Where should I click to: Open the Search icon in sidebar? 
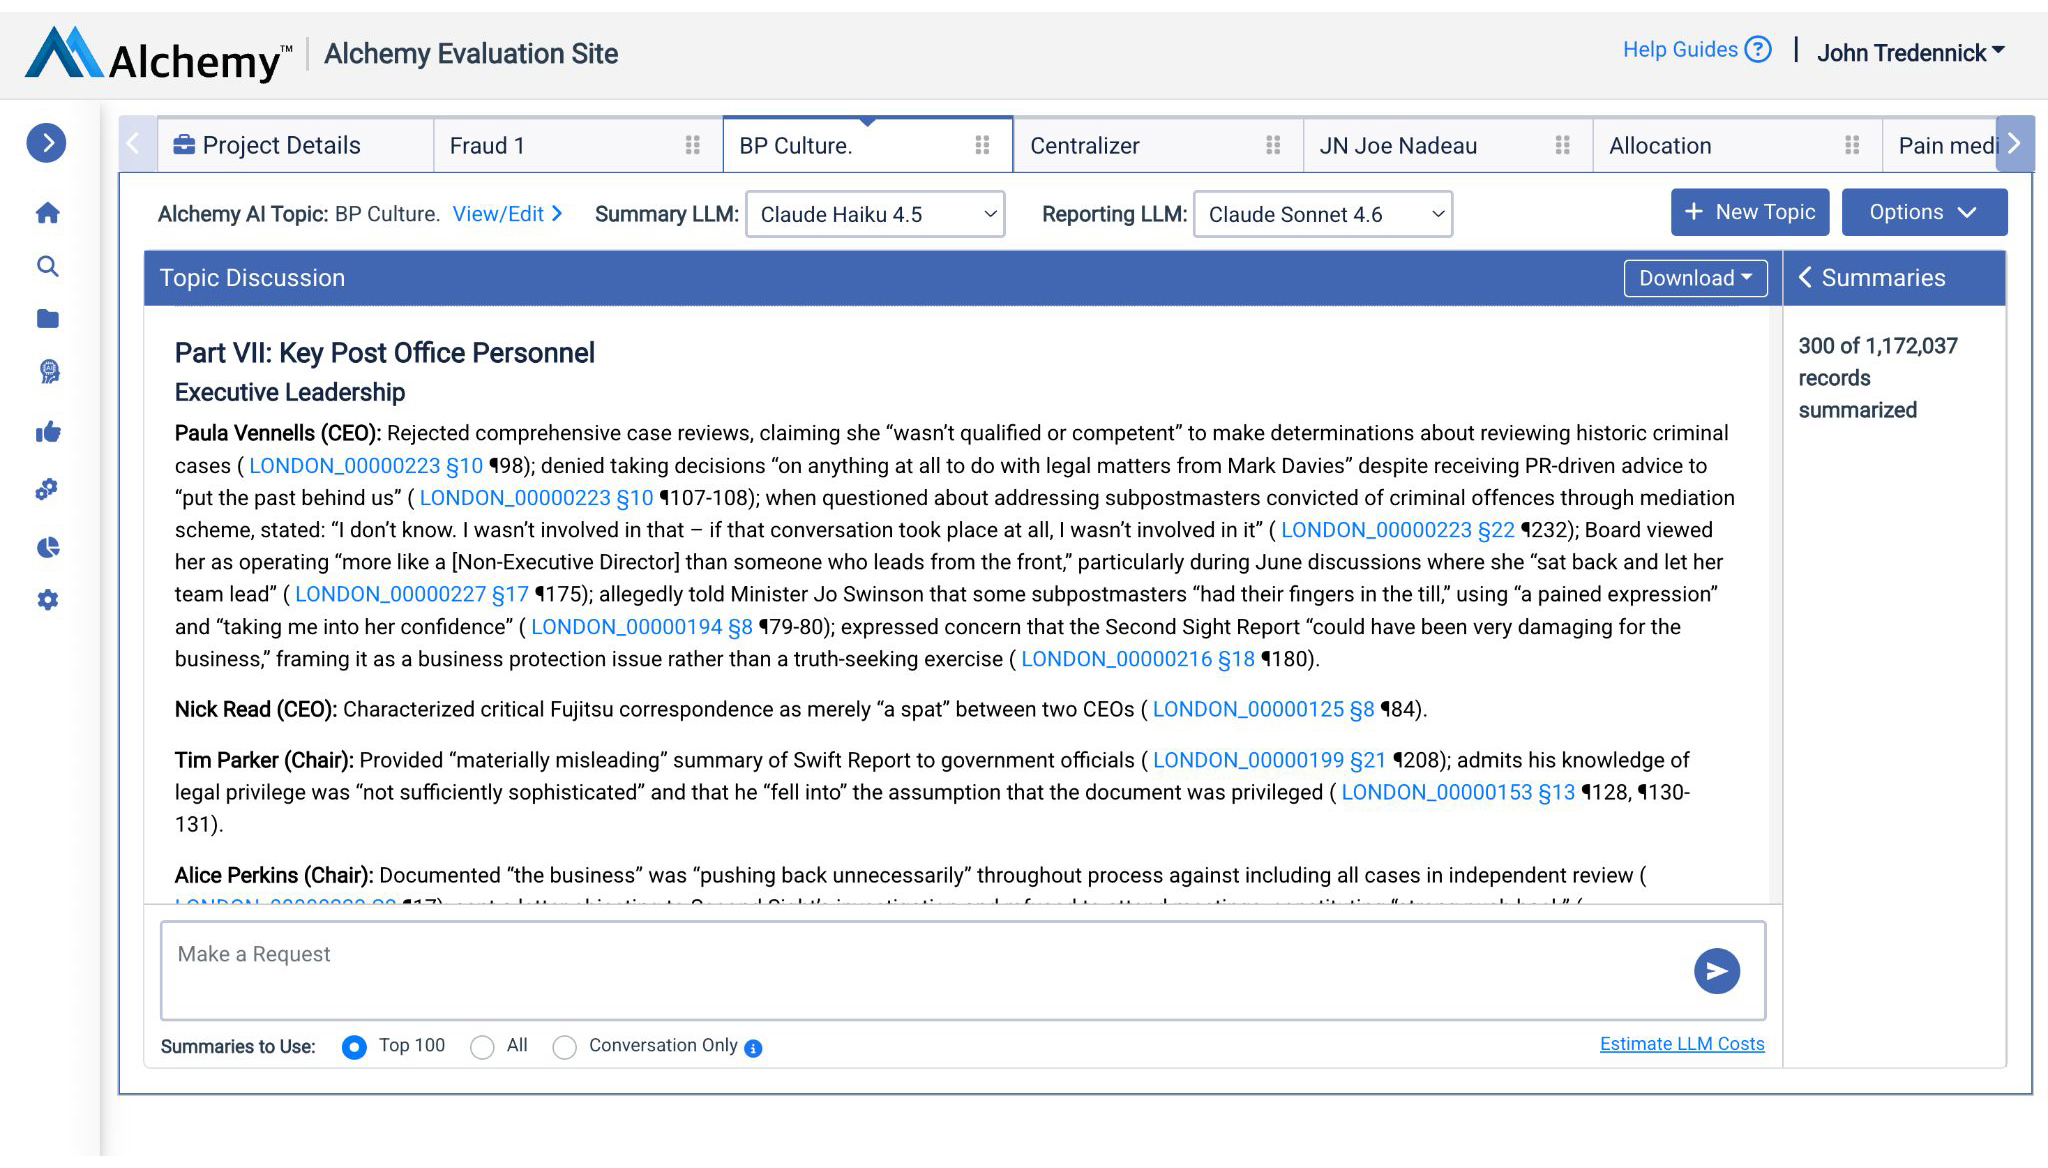tap(47, 266)
